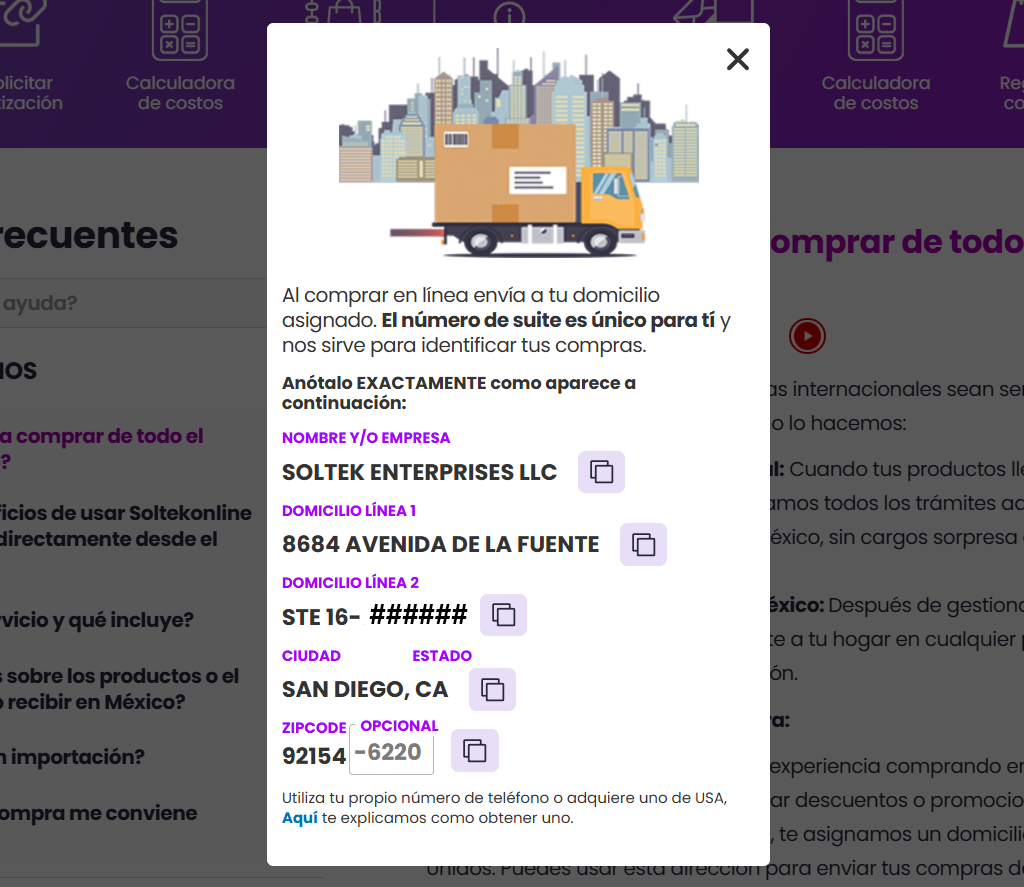This screenshot has width=1024, height=887.
Task: Copy the 92154 zipcode
Action: pyautogui.click(x=475, y=750)
